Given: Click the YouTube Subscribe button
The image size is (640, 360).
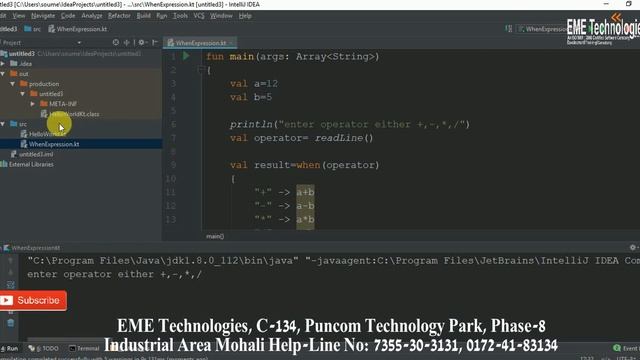Looking at the screenshot, I should [33, 300].
